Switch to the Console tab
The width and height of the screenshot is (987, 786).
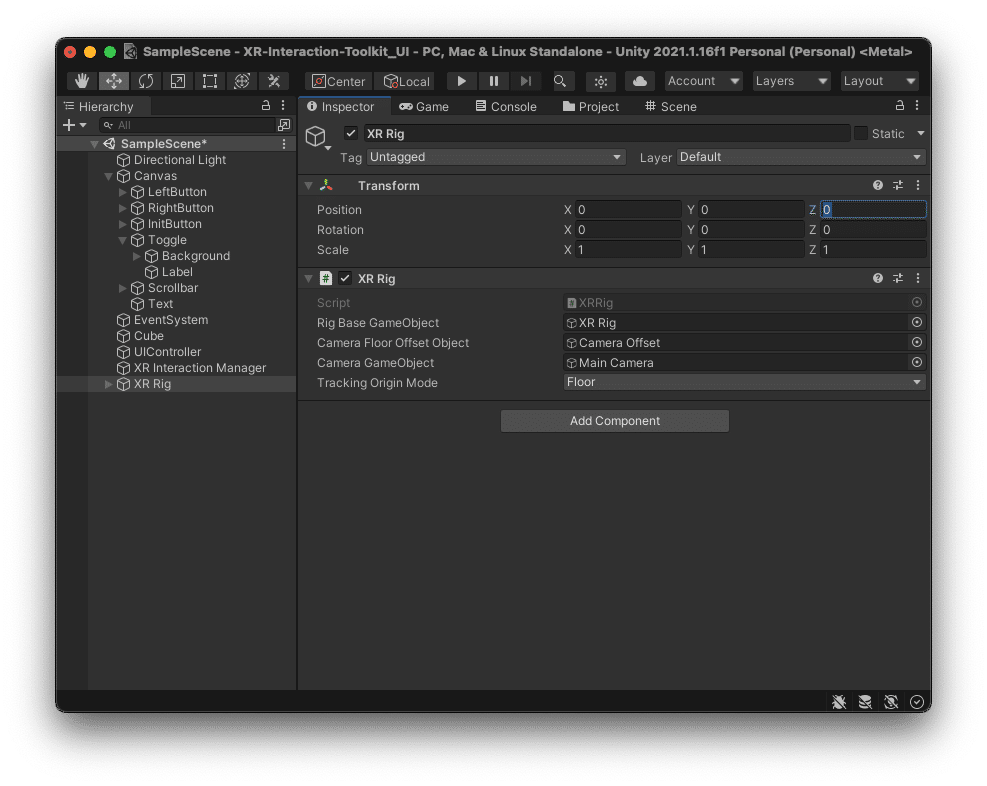[507, 106]
